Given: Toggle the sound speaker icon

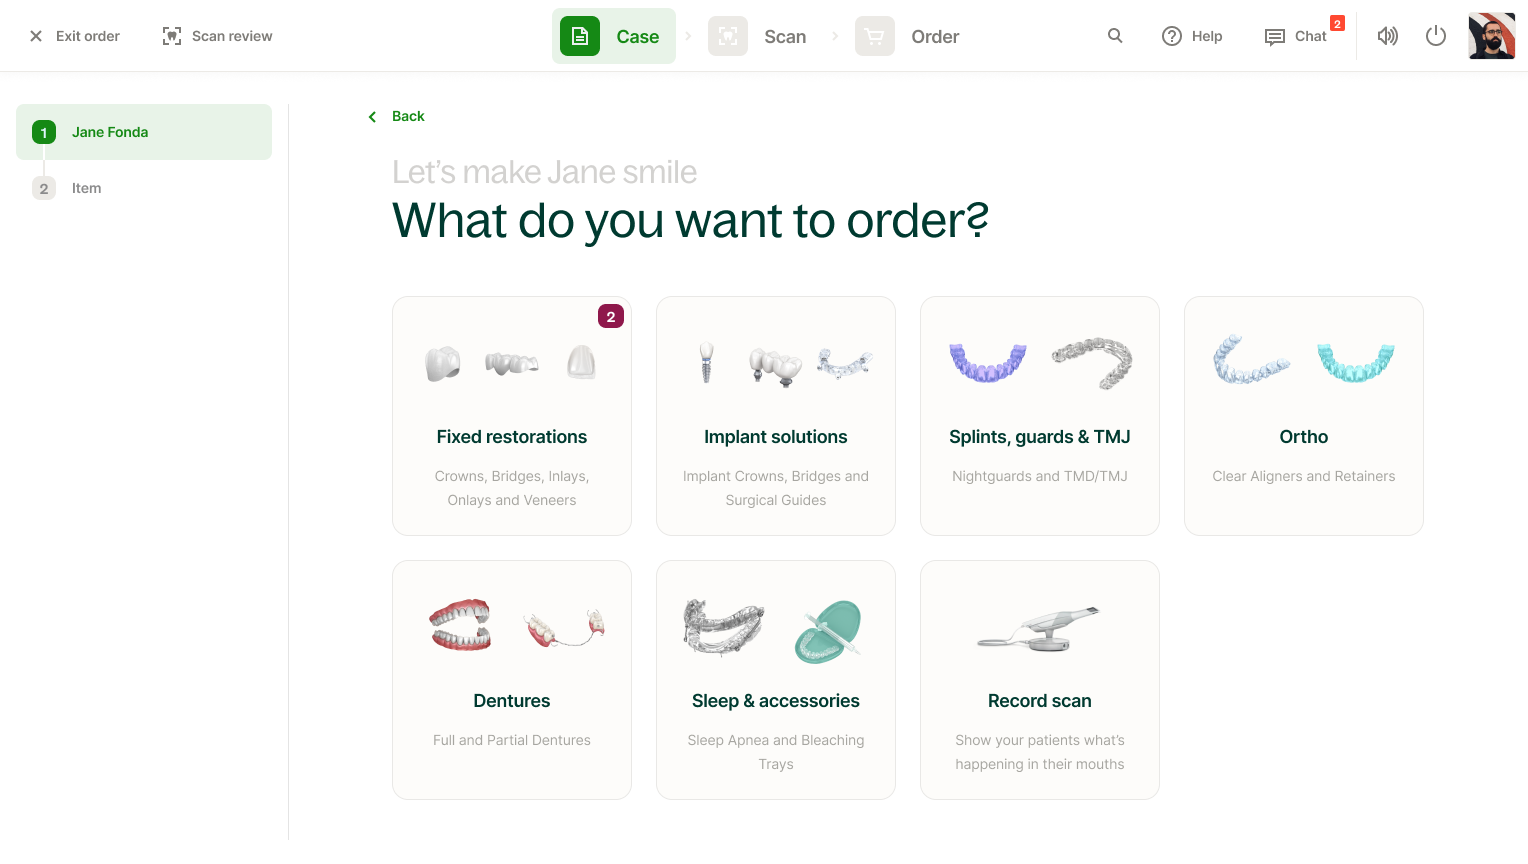Looking at the screenshot, I should (1387, 36).
